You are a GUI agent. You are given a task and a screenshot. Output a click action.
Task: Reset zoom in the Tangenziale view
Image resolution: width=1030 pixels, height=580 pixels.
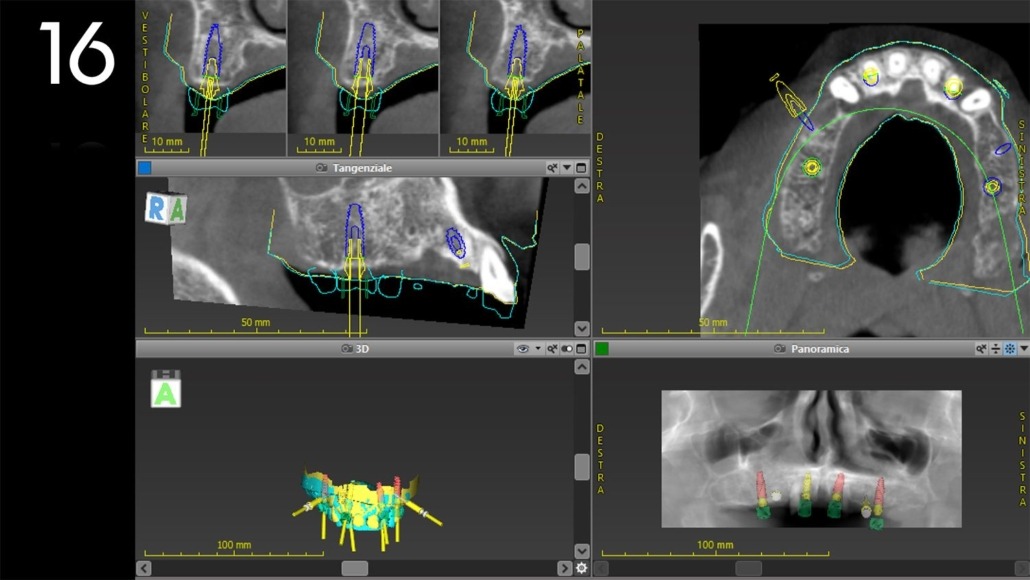552,168
